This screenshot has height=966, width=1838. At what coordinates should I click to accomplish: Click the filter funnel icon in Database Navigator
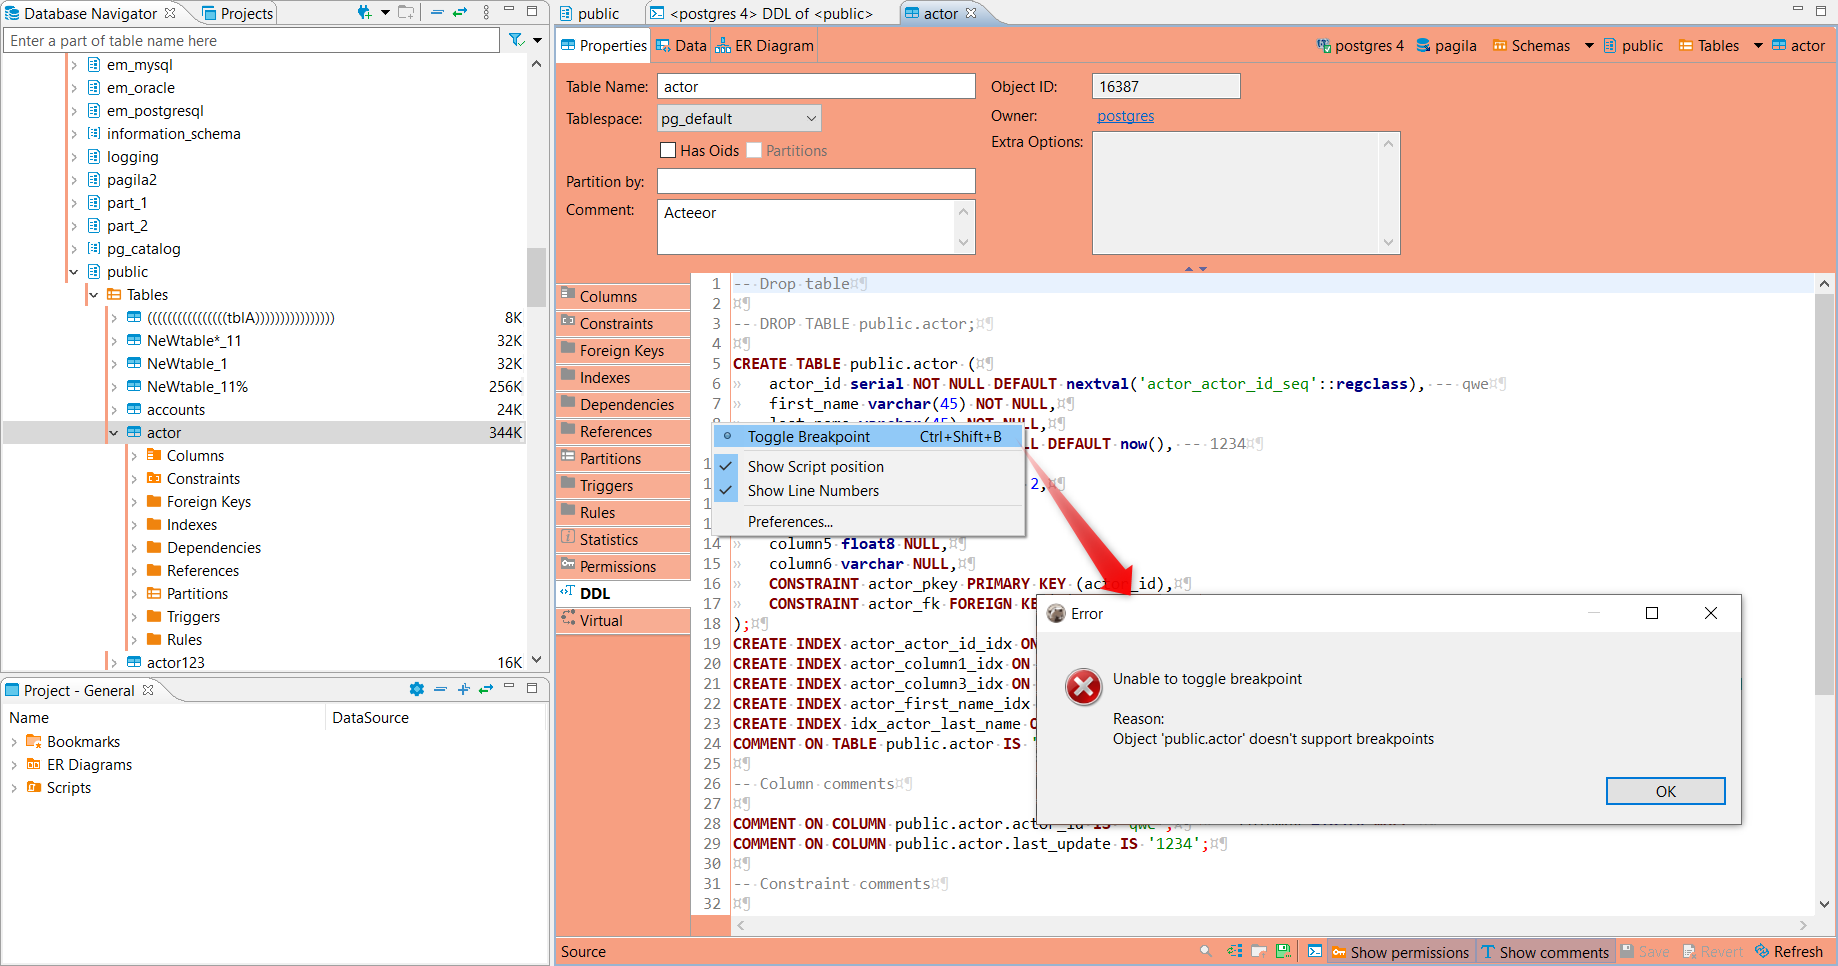(517, 39)
